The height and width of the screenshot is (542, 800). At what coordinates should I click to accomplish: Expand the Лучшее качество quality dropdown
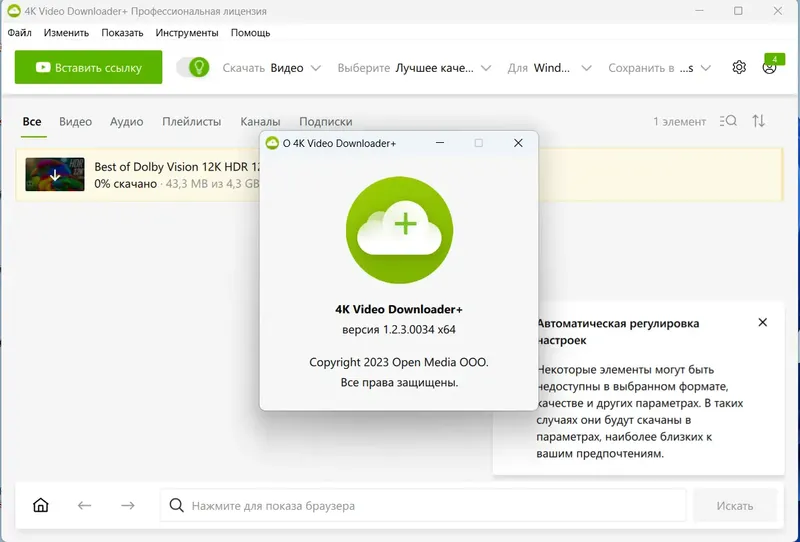point(414,68)
